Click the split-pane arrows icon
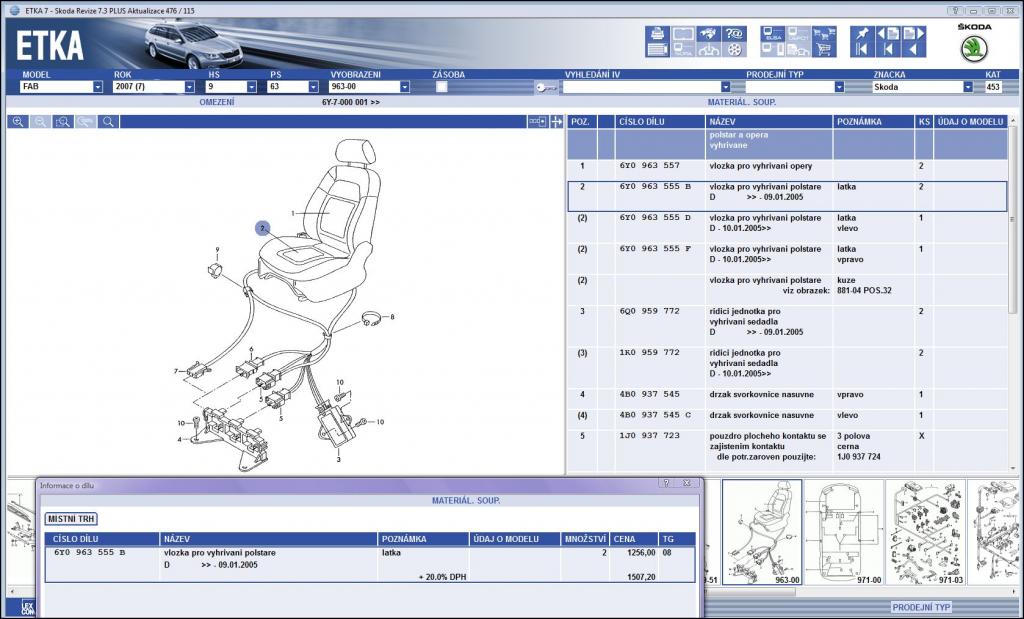Screen dimensions: 1024x619 click(x=556, y=122)
